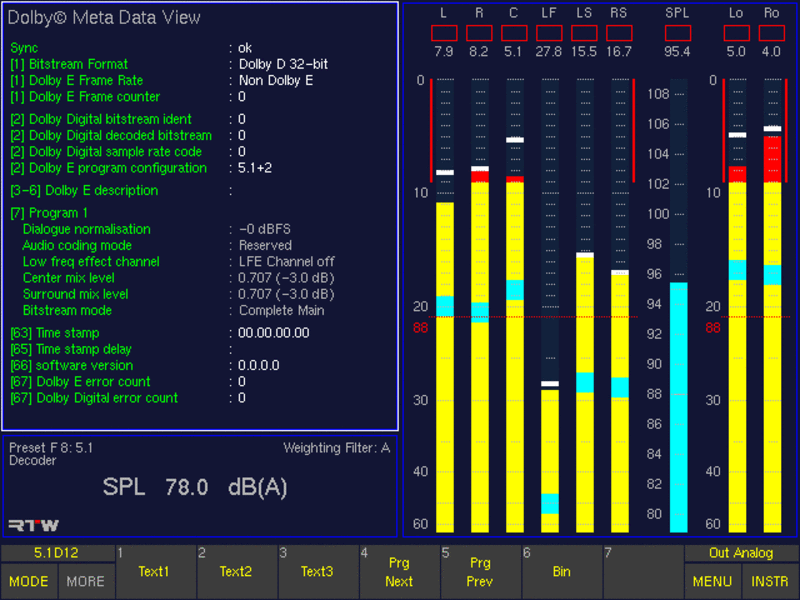This screenshot has width=800, height=600.
Task: Select softkey 2 Text2
Action: pos(237,571)
